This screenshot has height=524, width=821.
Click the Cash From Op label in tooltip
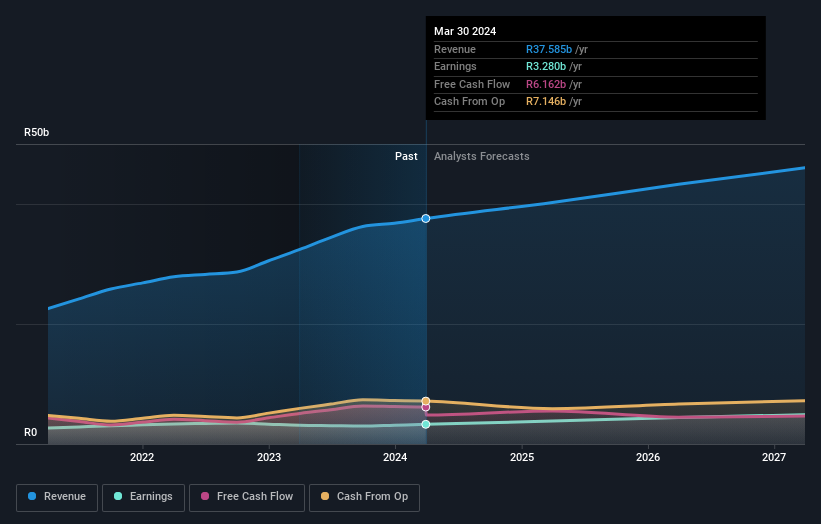point(470,102)
